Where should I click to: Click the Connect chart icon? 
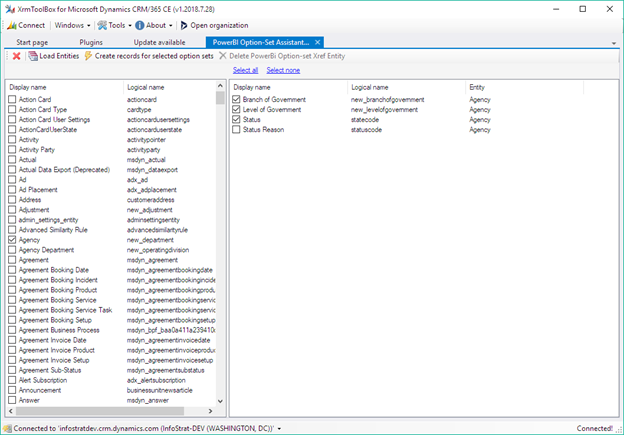pyautogui.click(x=12, y=25)
